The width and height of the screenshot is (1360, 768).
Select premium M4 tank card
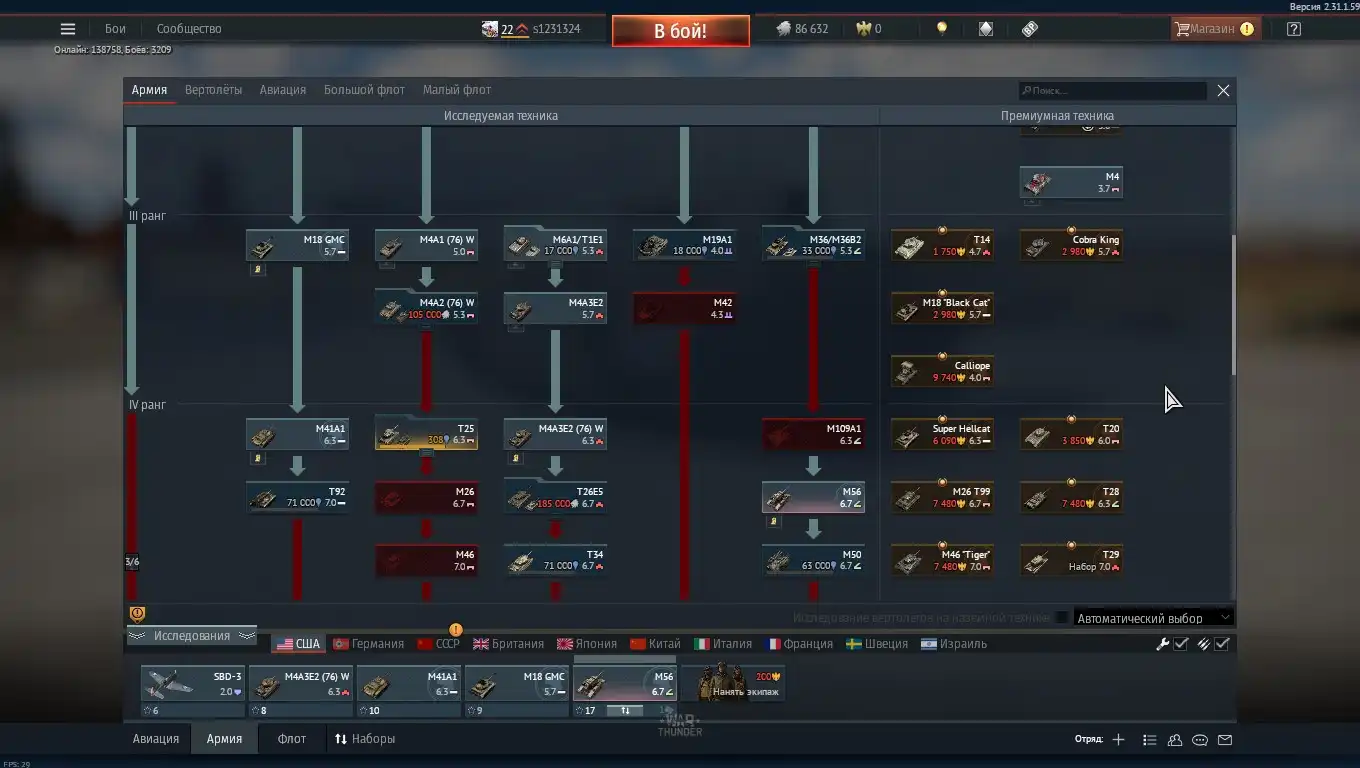tap(1071, 183)
